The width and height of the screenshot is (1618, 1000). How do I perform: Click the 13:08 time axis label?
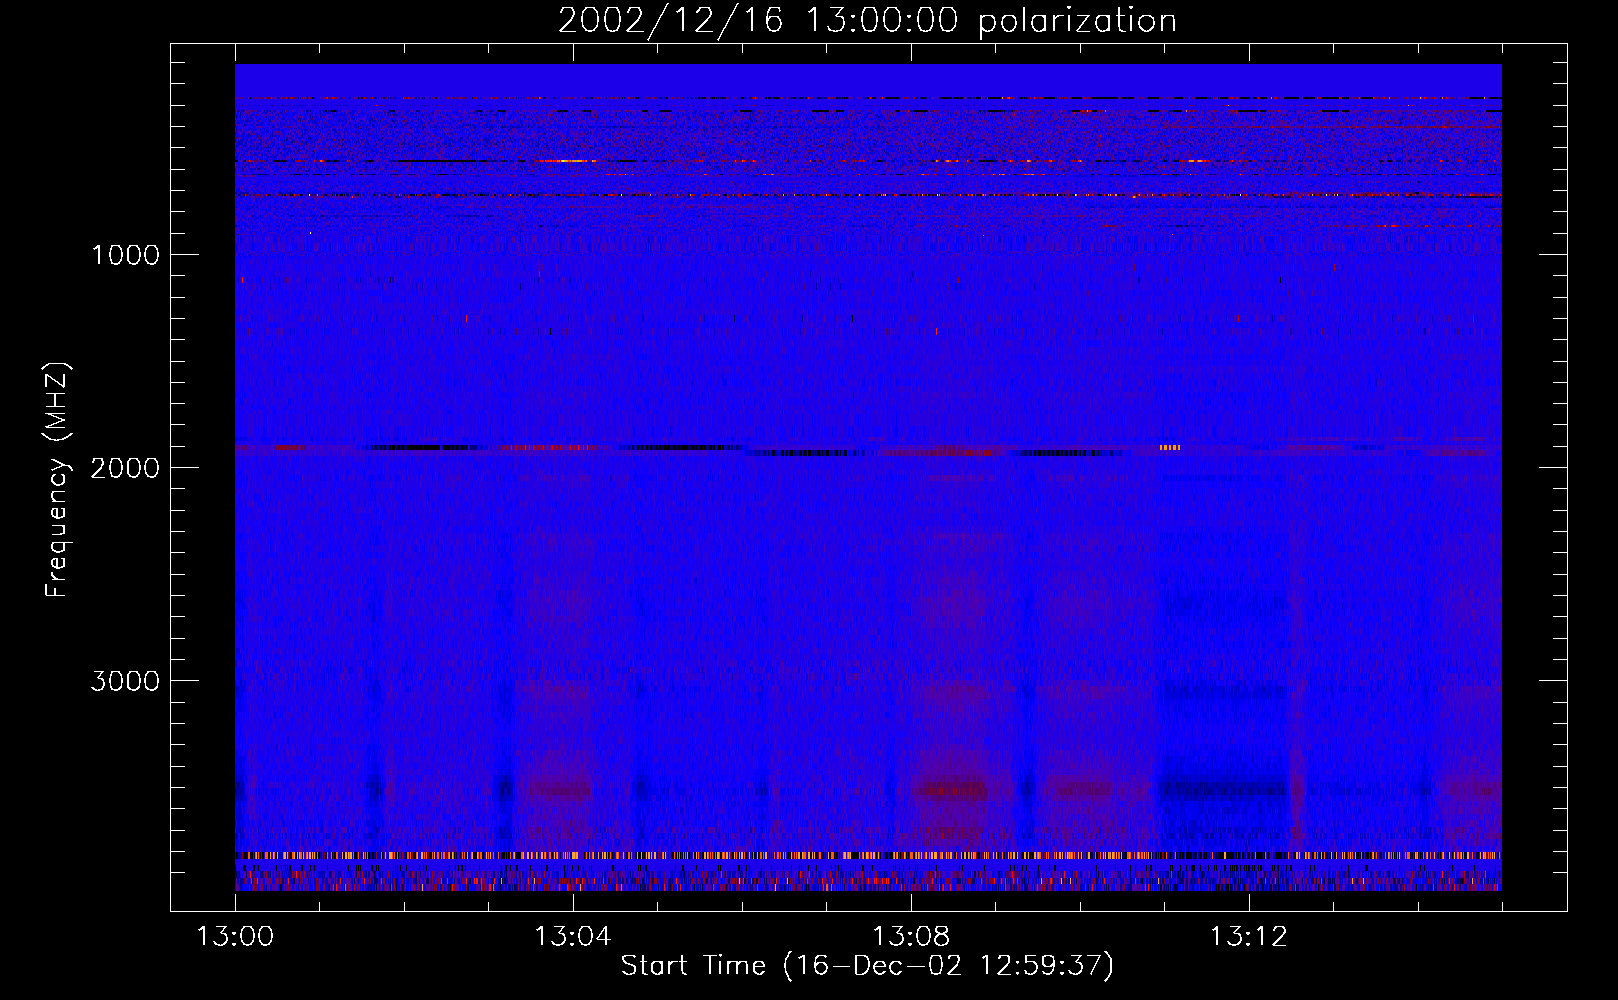911,937
